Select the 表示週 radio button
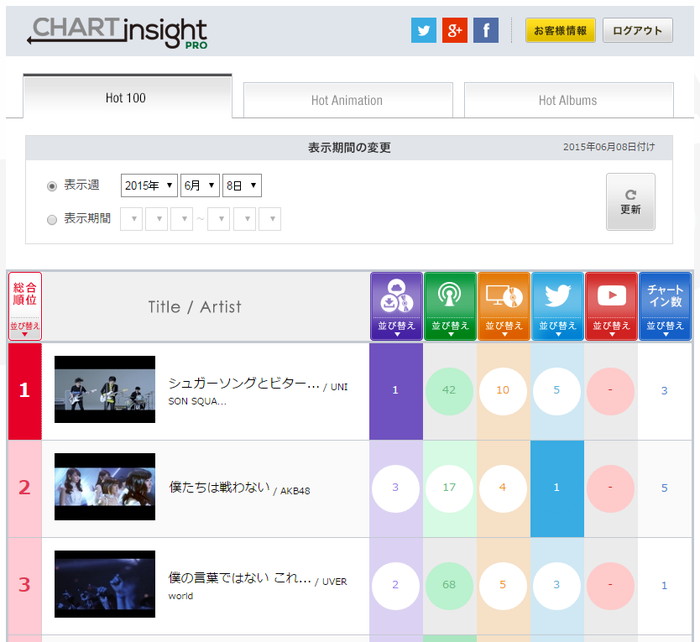The height and width of the screenshot is (642, 700). coord(52,186)
